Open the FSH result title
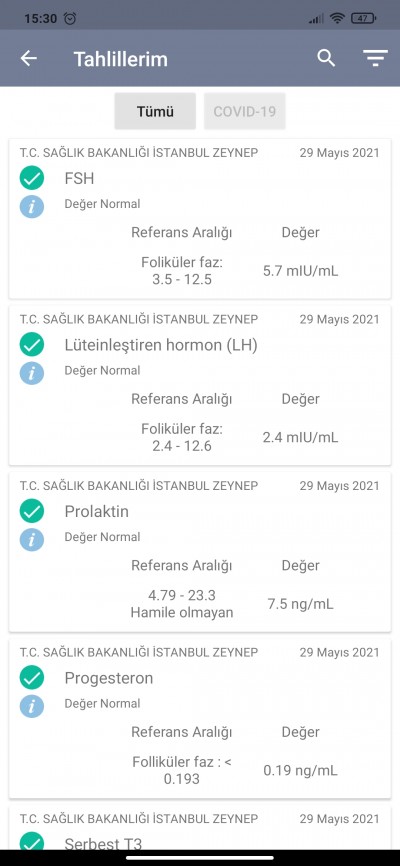Image resolution: width=400 pixels, height=866 pixels. tap(80, 178)
